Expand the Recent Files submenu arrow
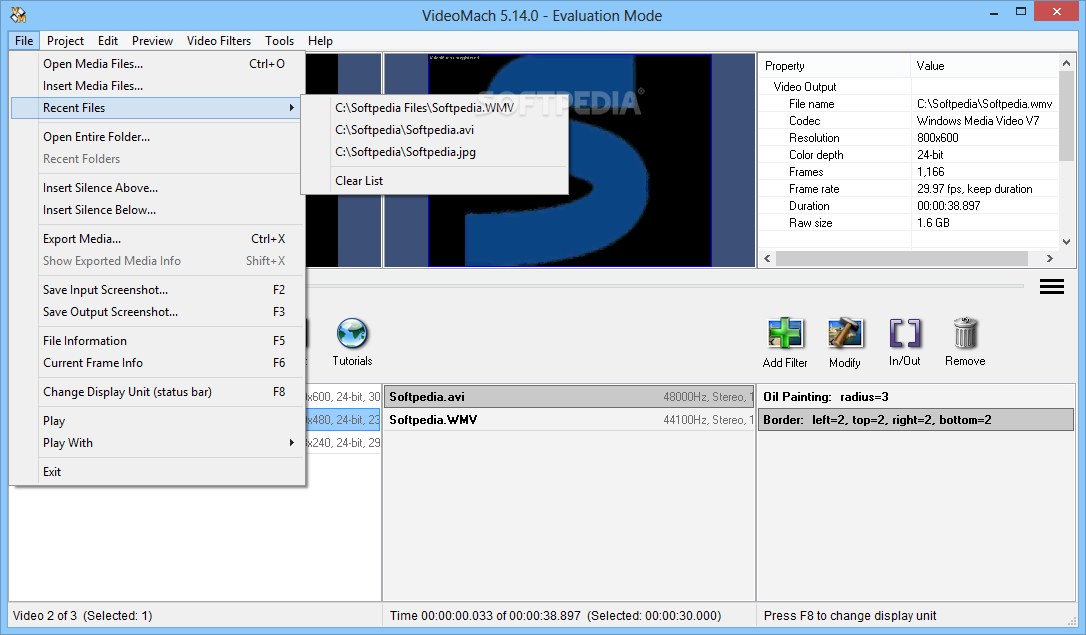The width and height of the screenshot is (1086, 635). pos(292,108)
